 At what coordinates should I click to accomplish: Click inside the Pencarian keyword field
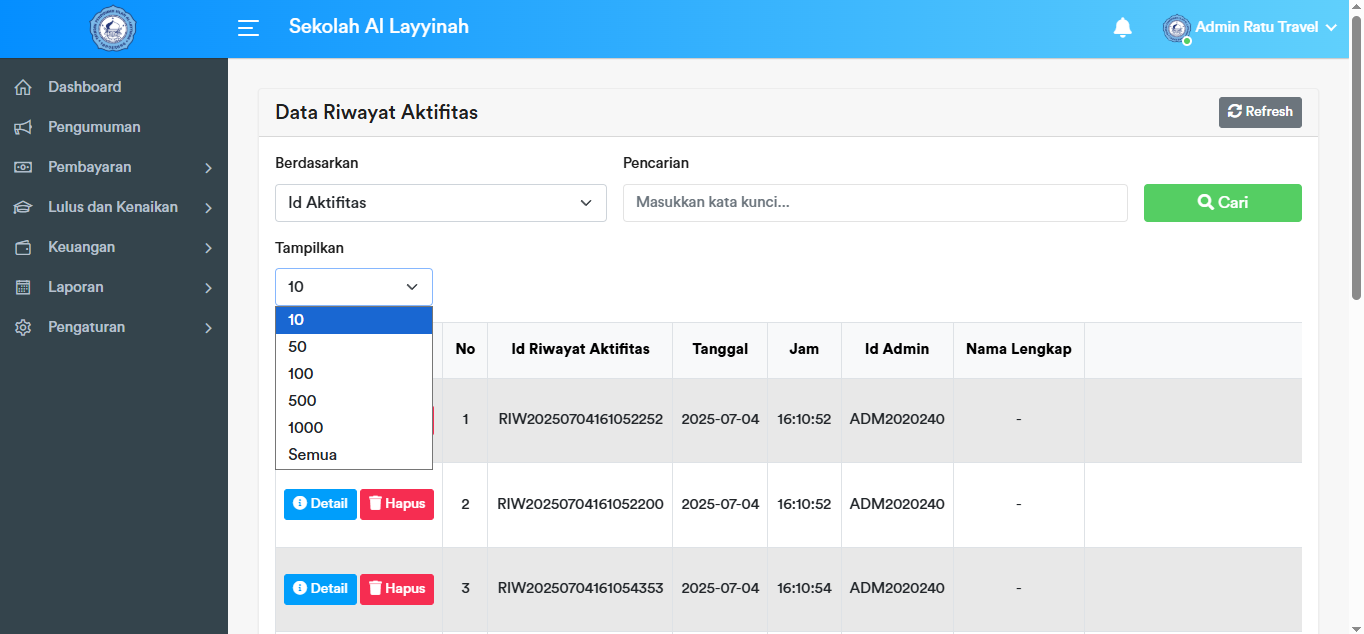pyautogui.click(x=874, y=203)
